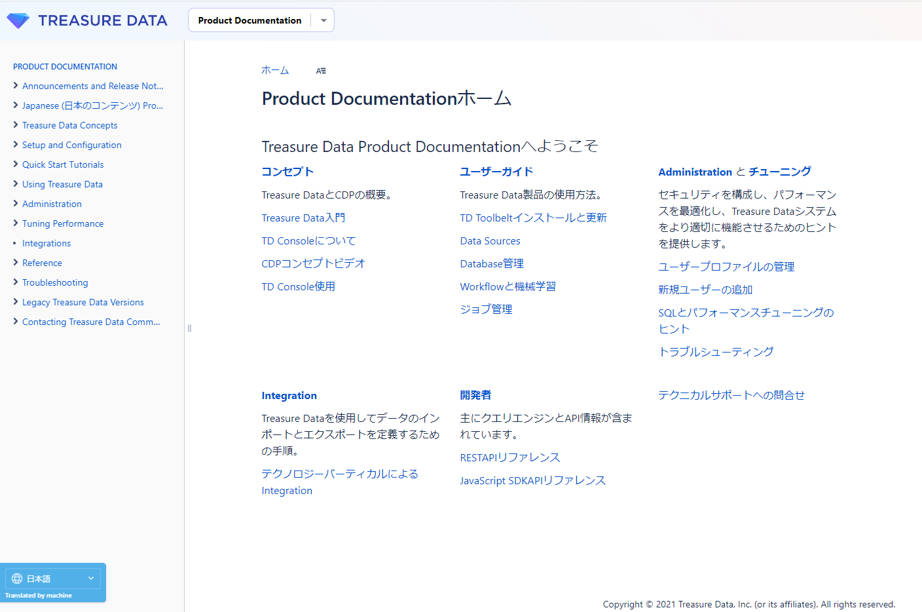The height and width of the screenshot is (612, 922).
Task: Open the 新規ユーザーの追加 link
Action: 706,290
